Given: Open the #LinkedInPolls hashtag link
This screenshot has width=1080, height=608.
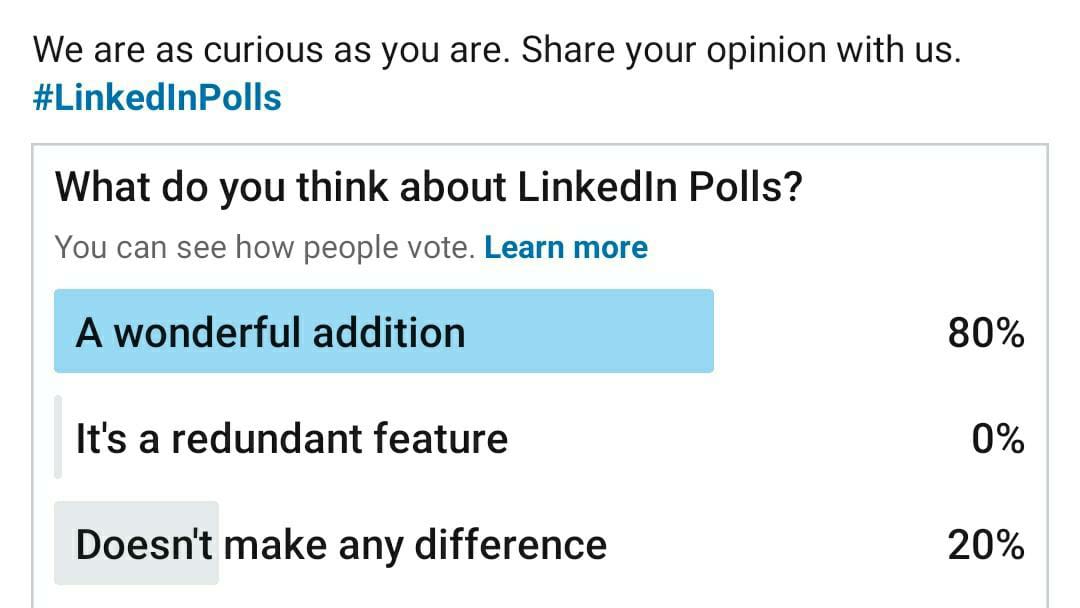Looking at the screenshot, I should click(x=155, y=97).
